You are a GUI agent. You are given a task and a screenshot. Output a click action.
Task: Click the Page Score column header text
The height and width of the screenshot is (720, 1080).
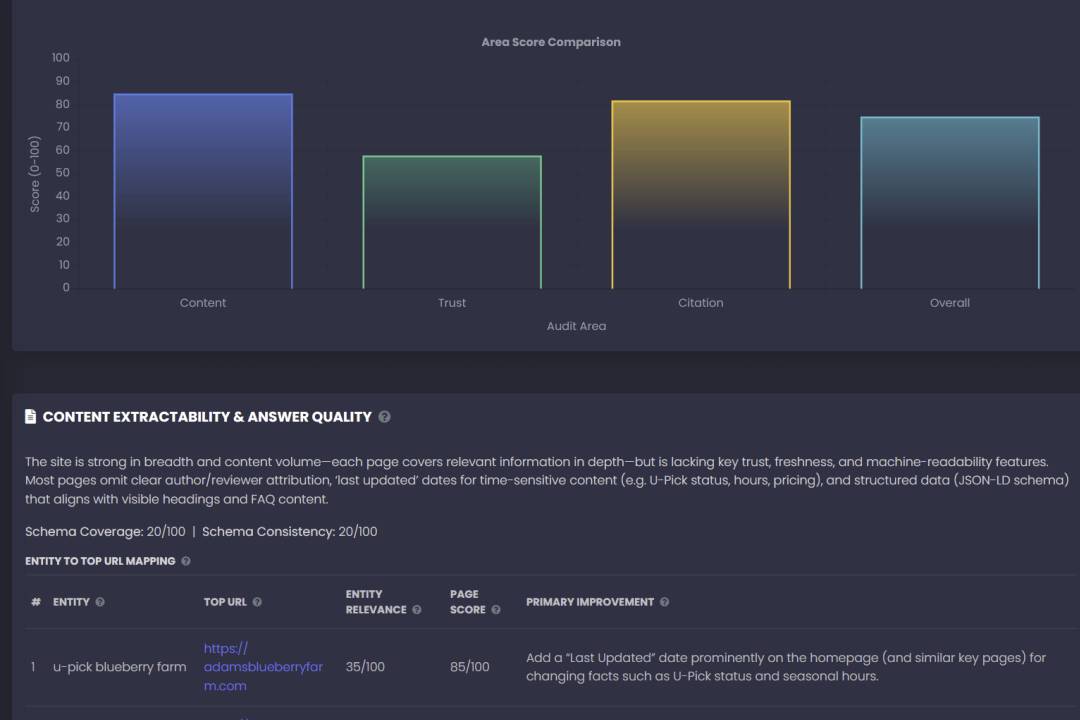click(x=466, y=602)
